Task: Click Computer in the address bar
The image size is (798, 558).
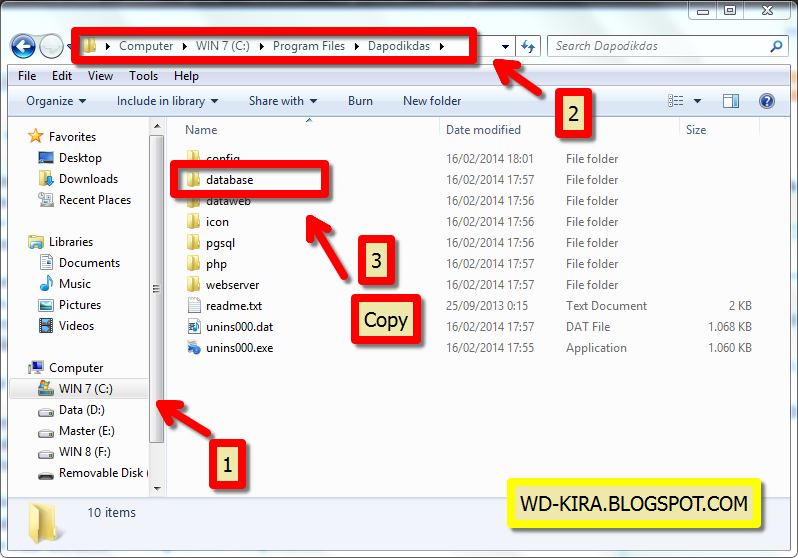Action: [146, 46]
